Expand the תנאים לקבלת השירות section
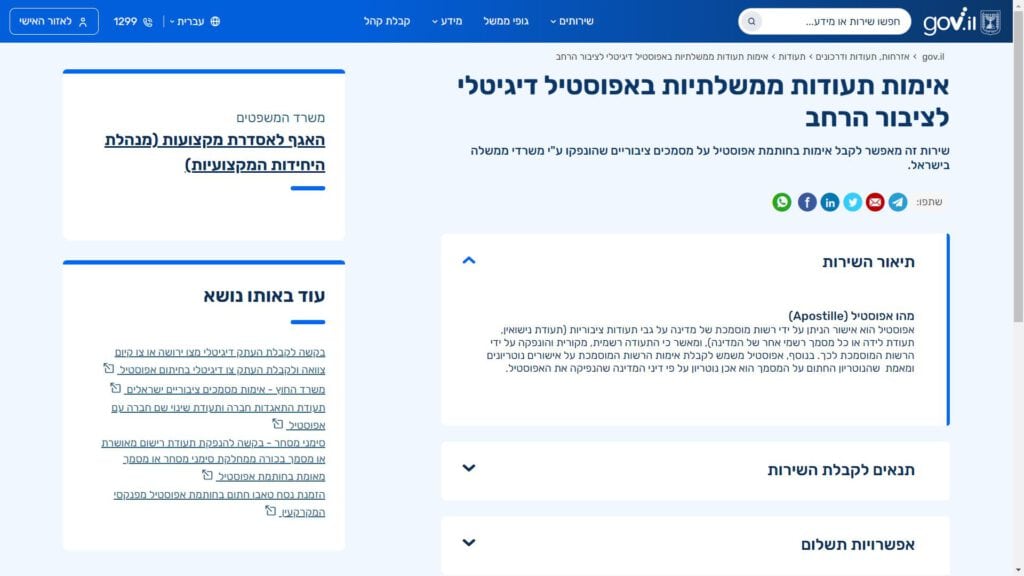 tap(469, 468)
